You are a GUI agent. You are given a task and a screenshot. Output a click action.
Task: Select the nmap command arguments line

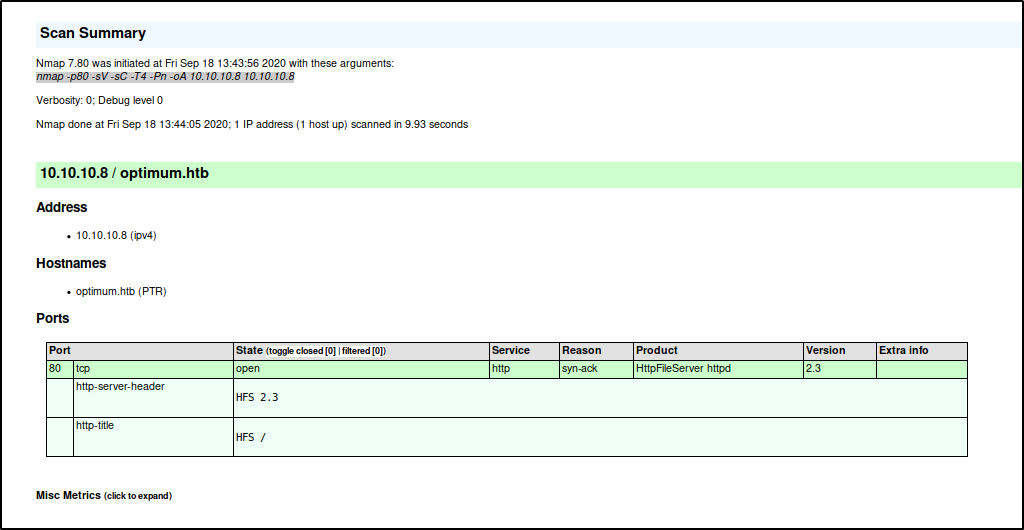[x=165, y=76]
